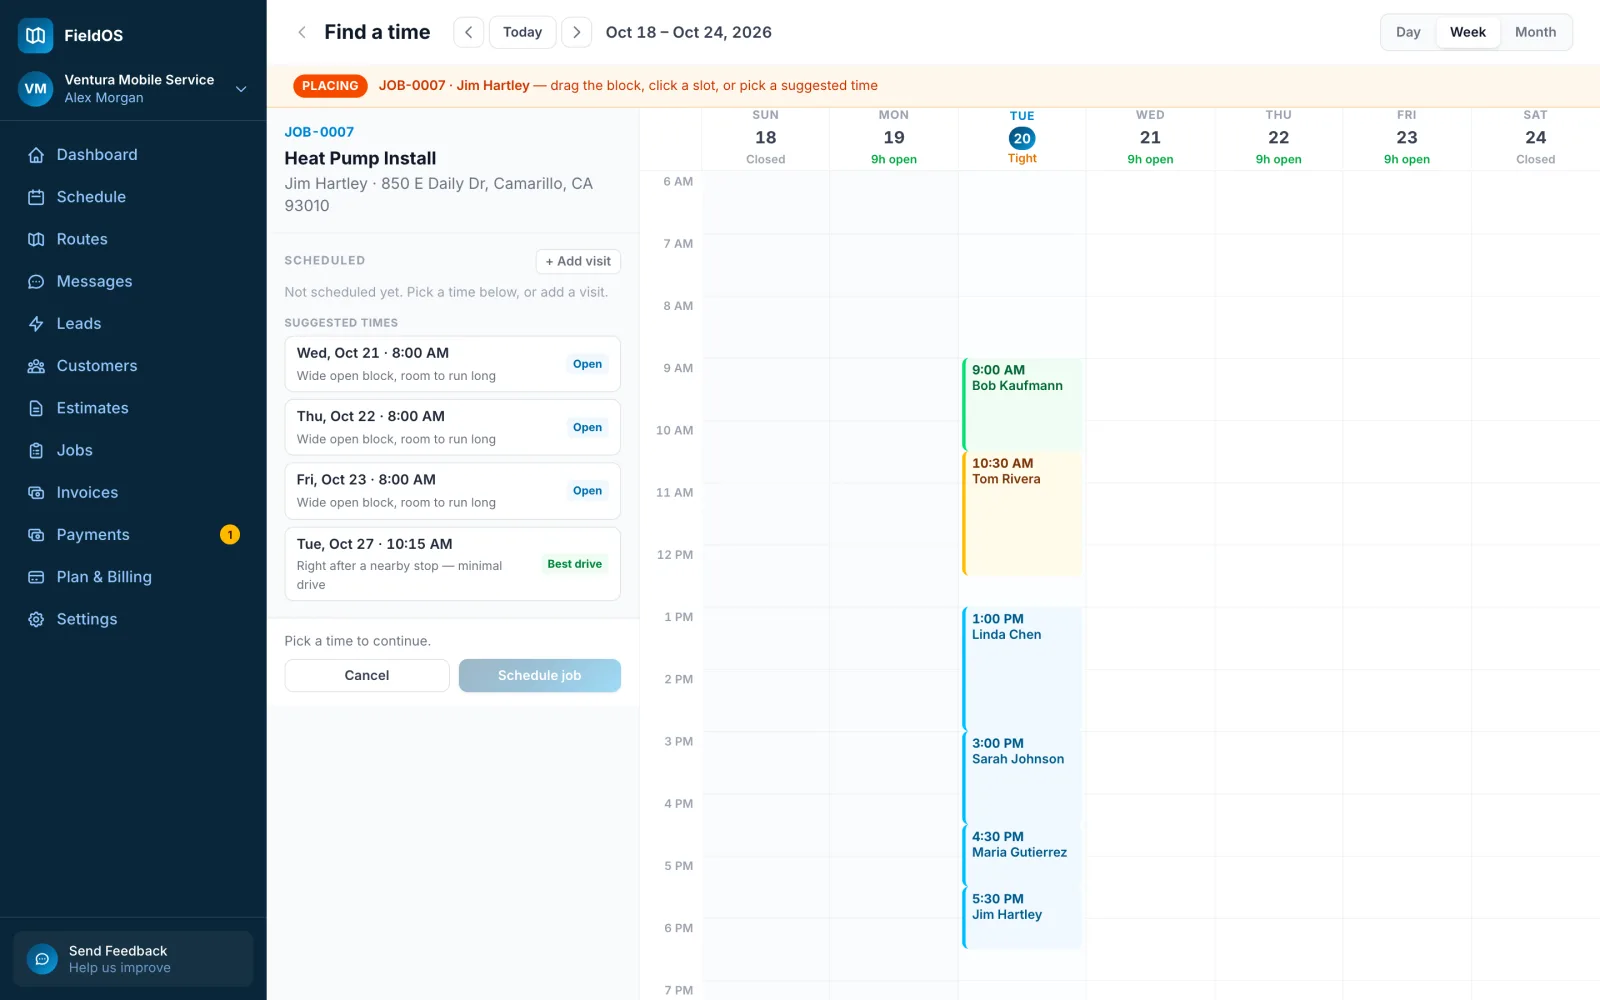
Task: Click the Routes map icon
Action: (36, 239)
